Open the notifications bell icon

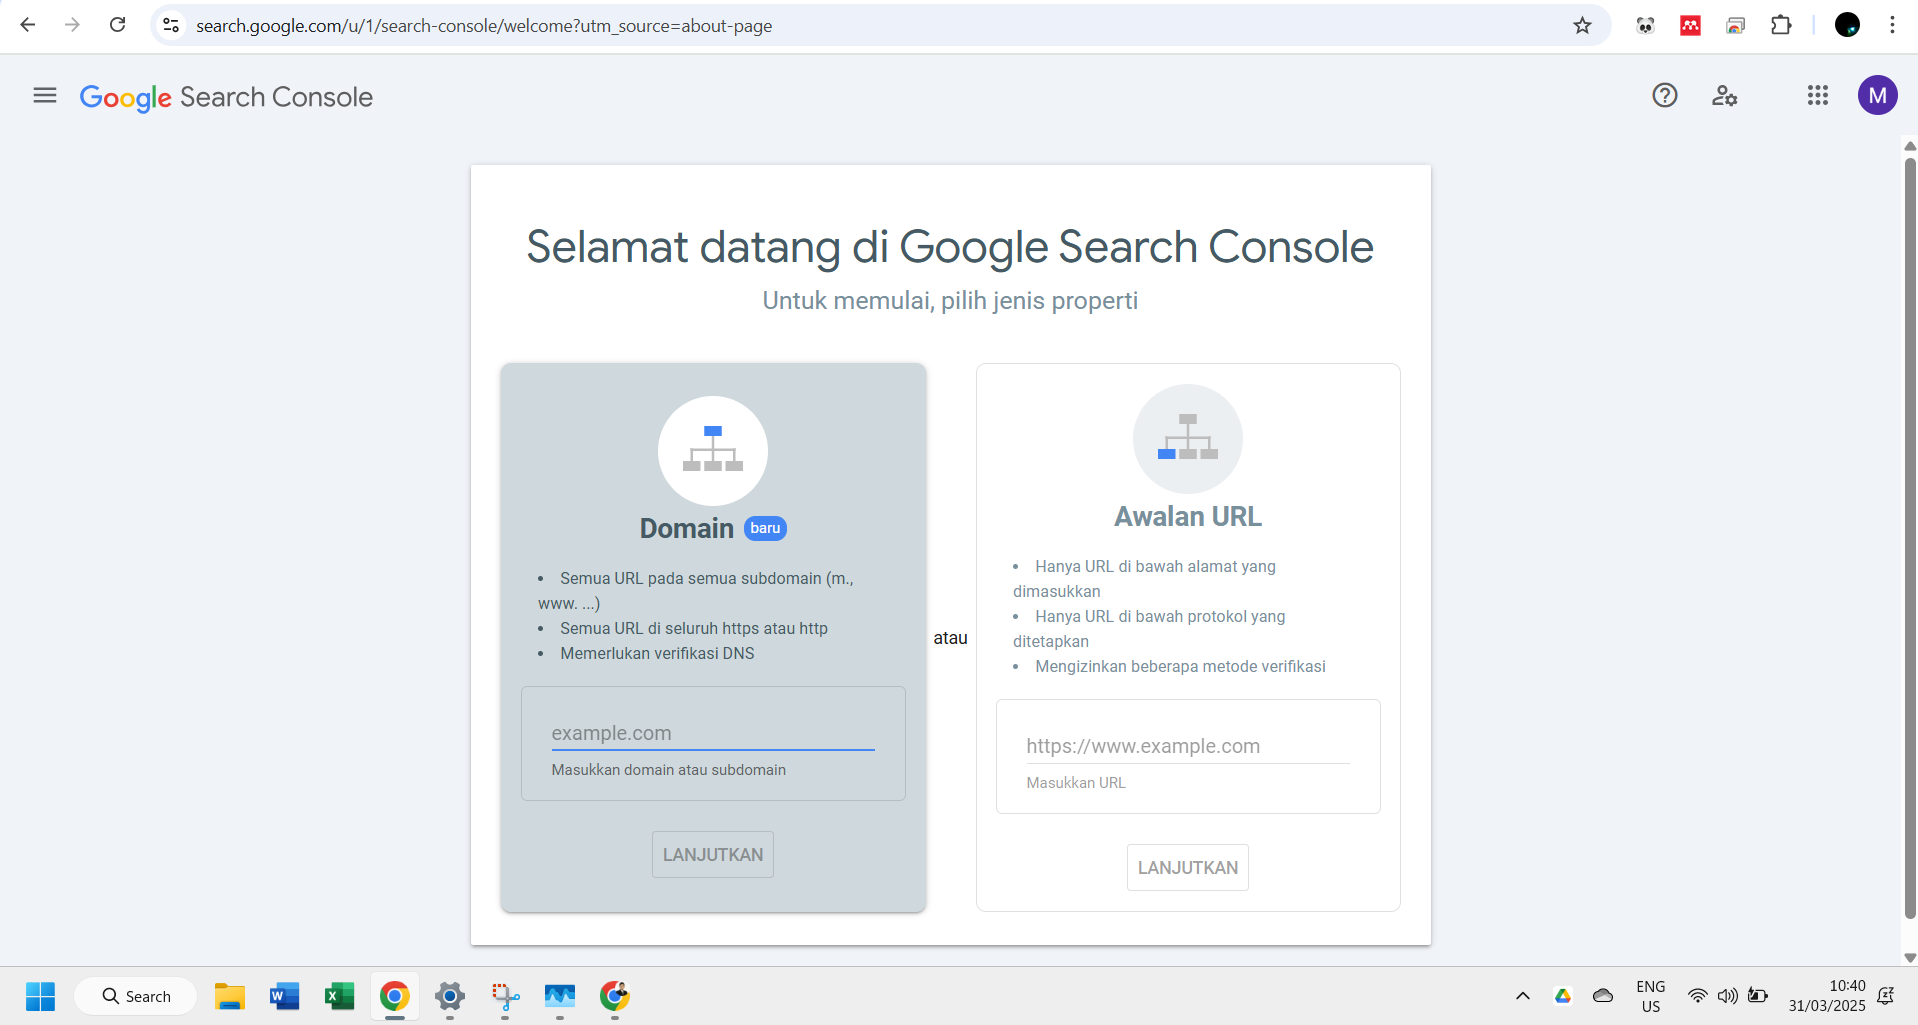coord(1886,996)
